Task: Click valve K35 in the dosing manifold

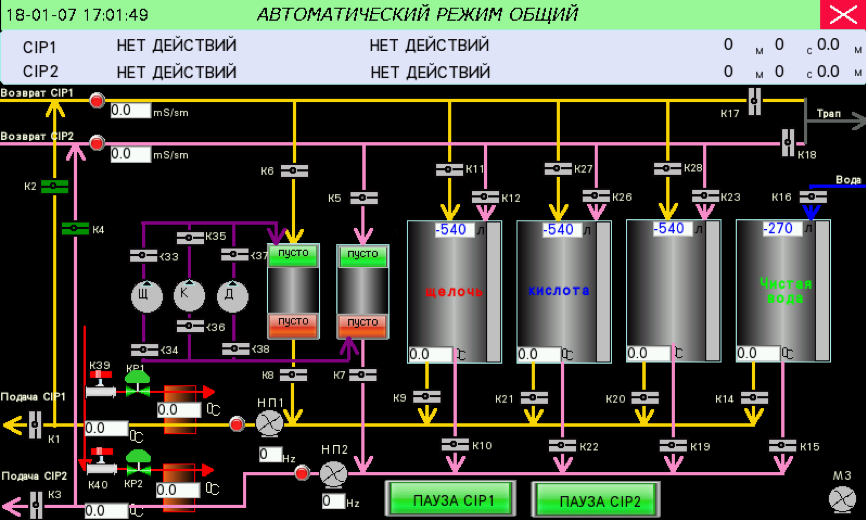Action: click(190, 238)
